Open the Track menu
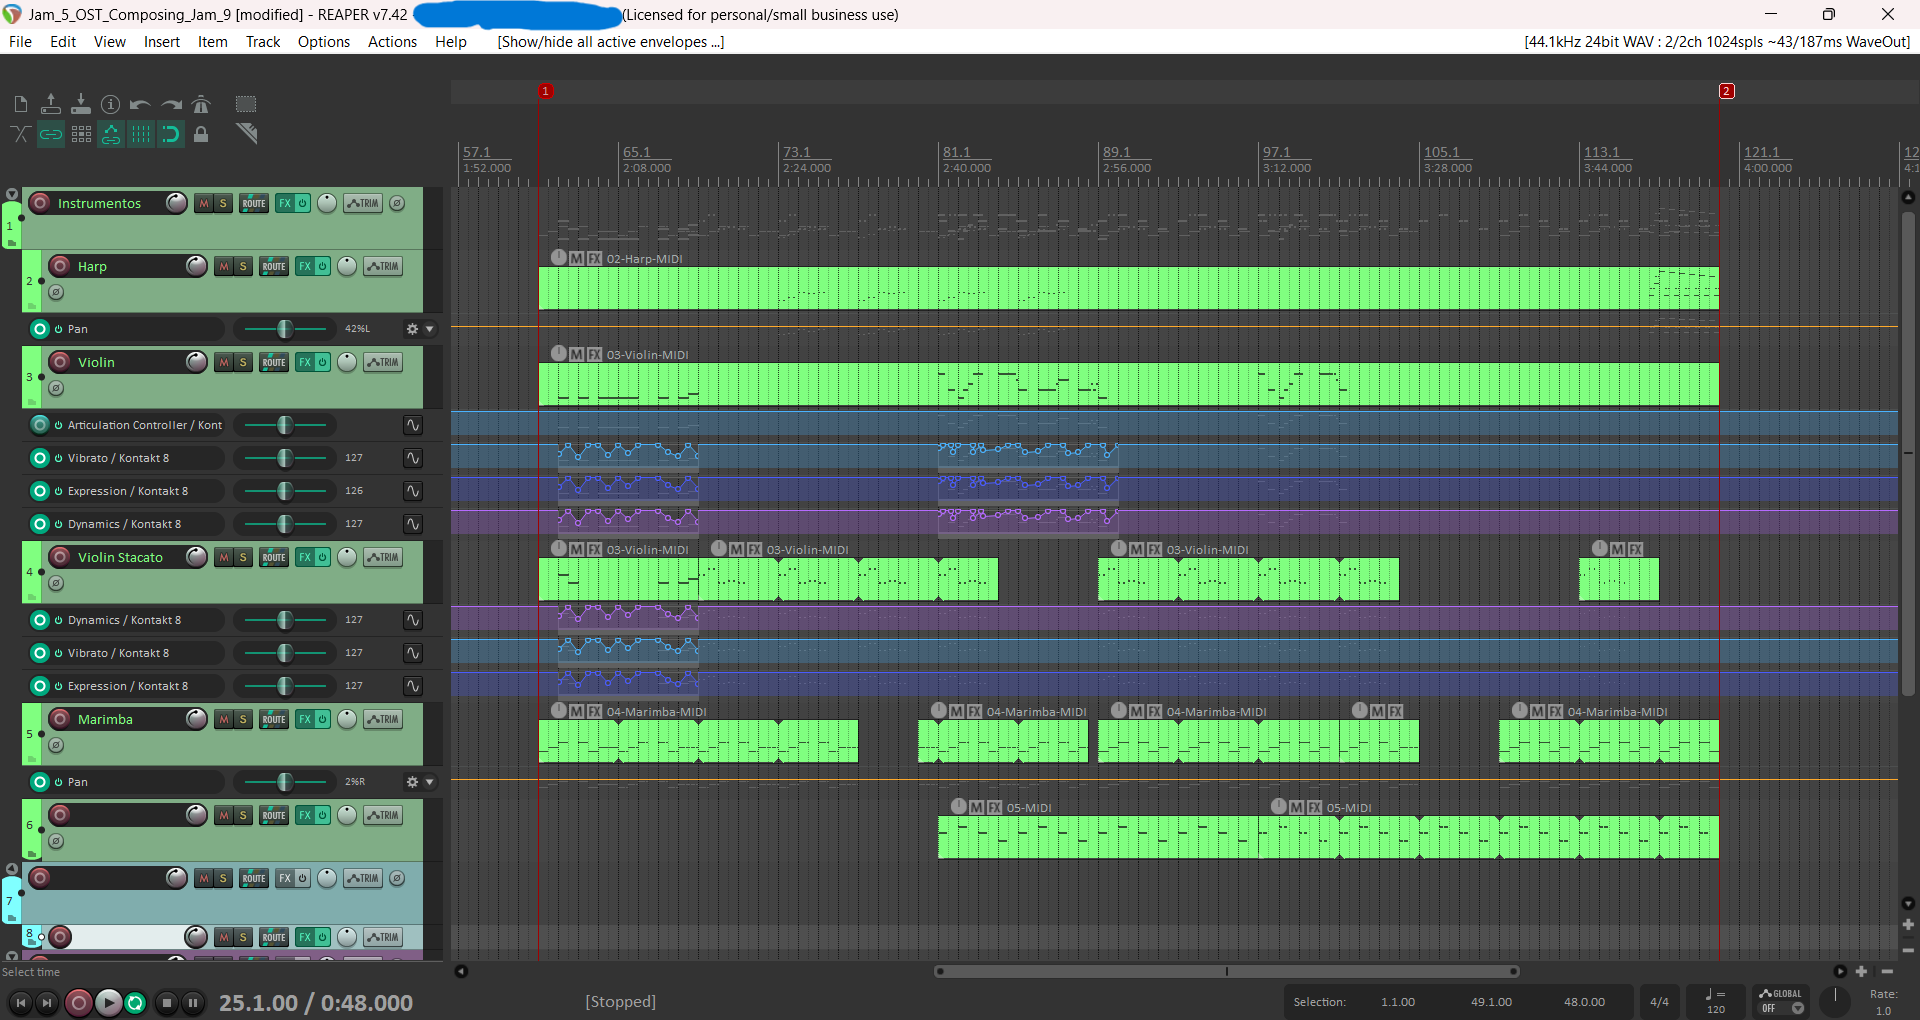Screen dimensions: 1920x1020 (263, 42)
